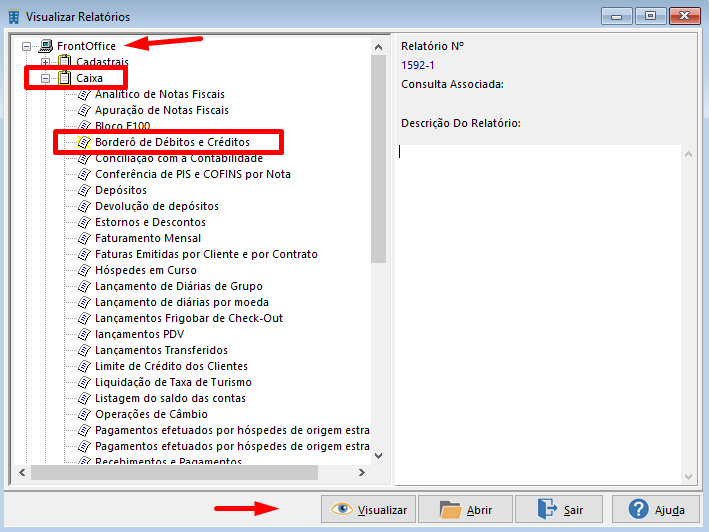Select Listagem do saldo das contas report
The image size is (709, 532).
click(x=170, y=398)
